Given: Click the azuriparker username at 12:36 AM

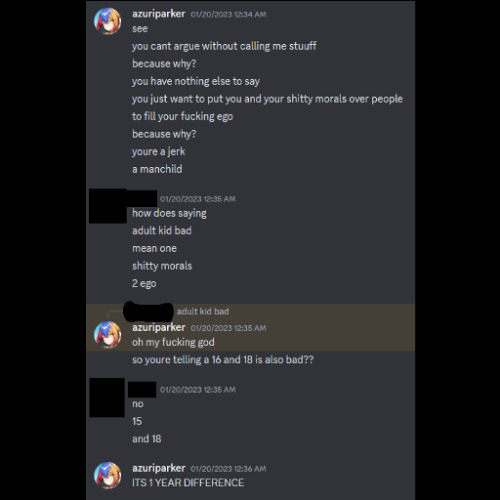Looking at the screenshot, I should 158,468.
